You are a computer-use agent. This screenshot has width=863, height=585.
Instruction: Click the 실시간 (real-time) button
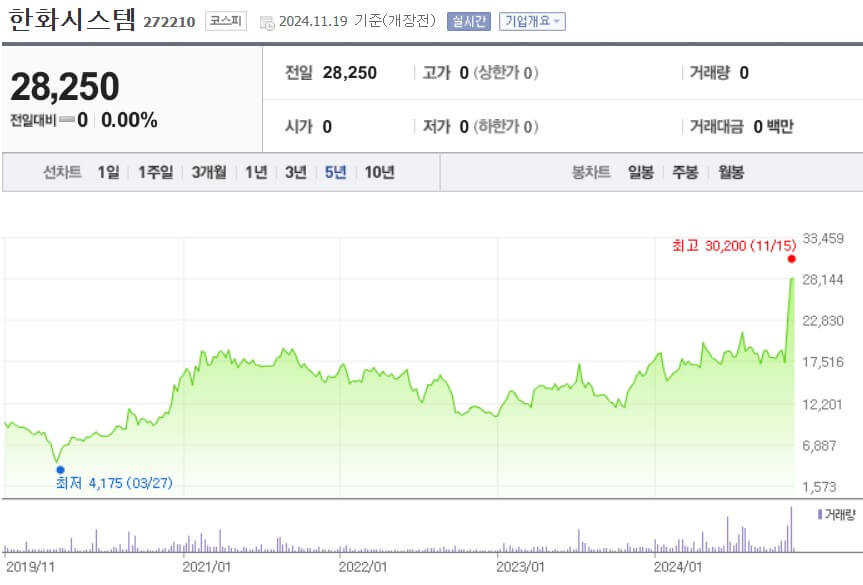pyautogui.click(x=468, y=21)
